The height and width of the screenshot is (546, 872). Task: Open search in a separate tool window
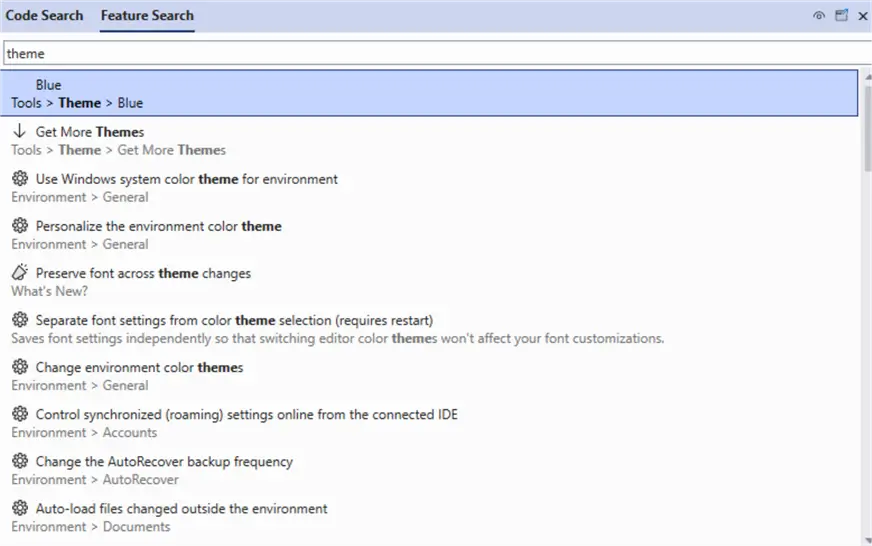(841, 16)
